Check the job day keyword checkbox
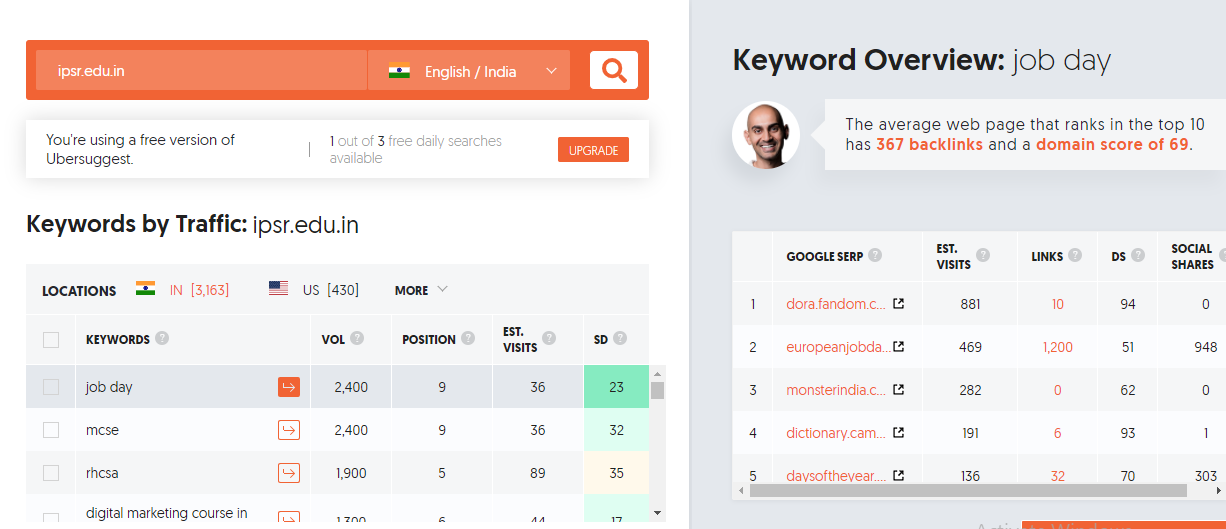1226x529 pixels. coord(51,387)
